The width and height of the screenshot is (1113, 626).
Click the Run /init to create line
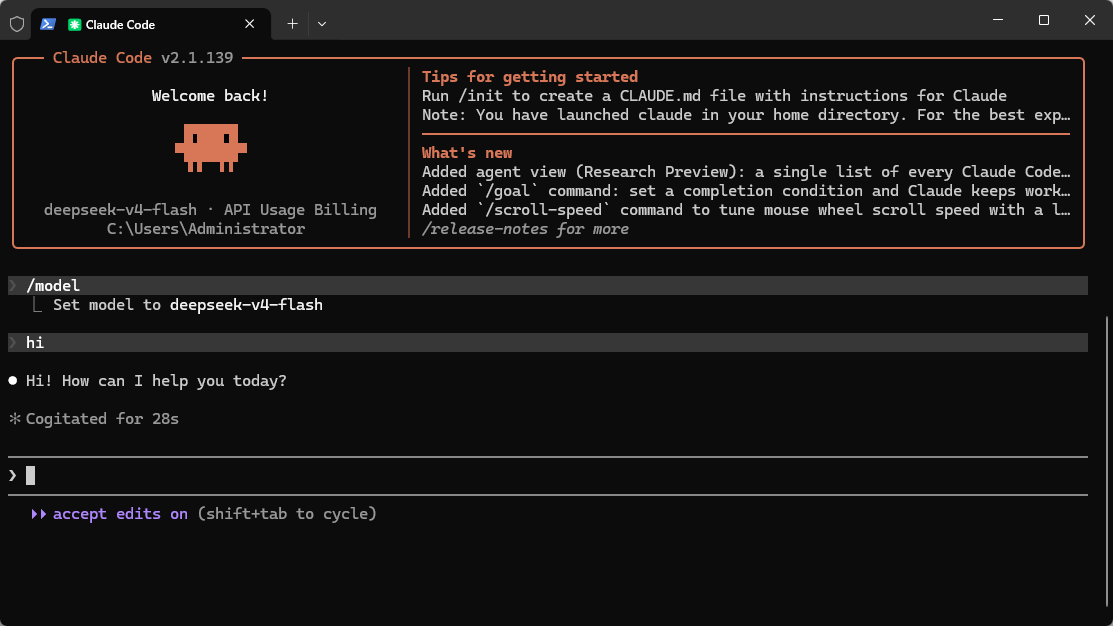click(714, 96)
